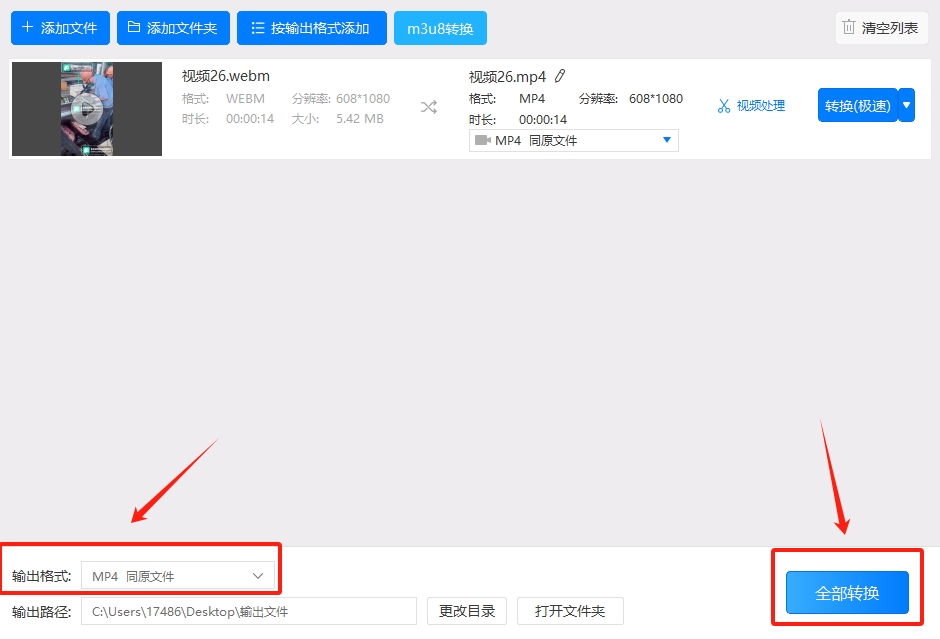Image resolution: width=940 pixels, height=639 pixels.
Task: Click the 添加文件 add file icon button
Action: coord(26,28)
